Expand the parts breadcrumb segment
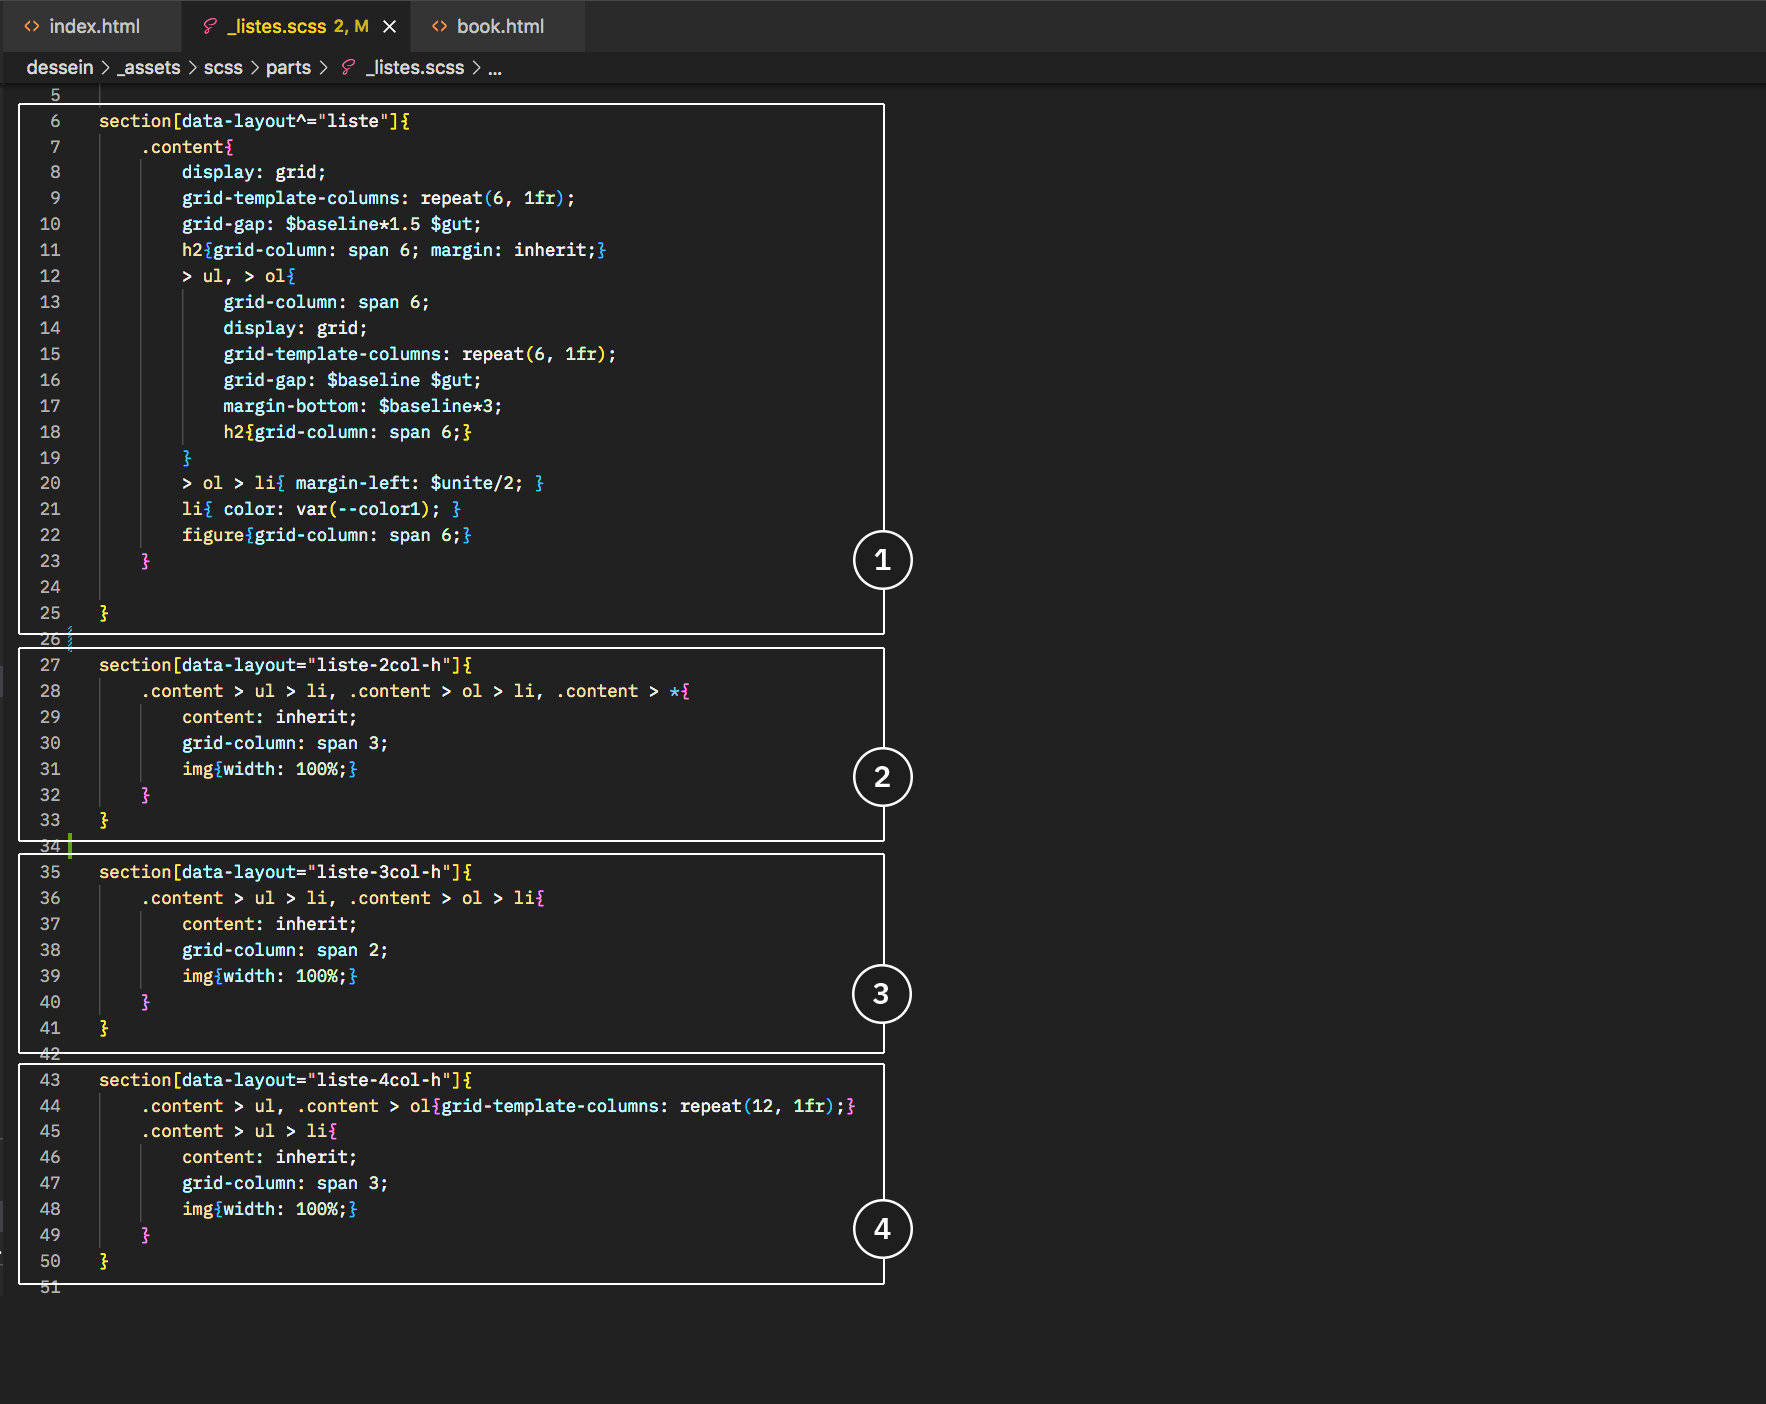This screenshot has height=1404, width=1766. (288, 67)
